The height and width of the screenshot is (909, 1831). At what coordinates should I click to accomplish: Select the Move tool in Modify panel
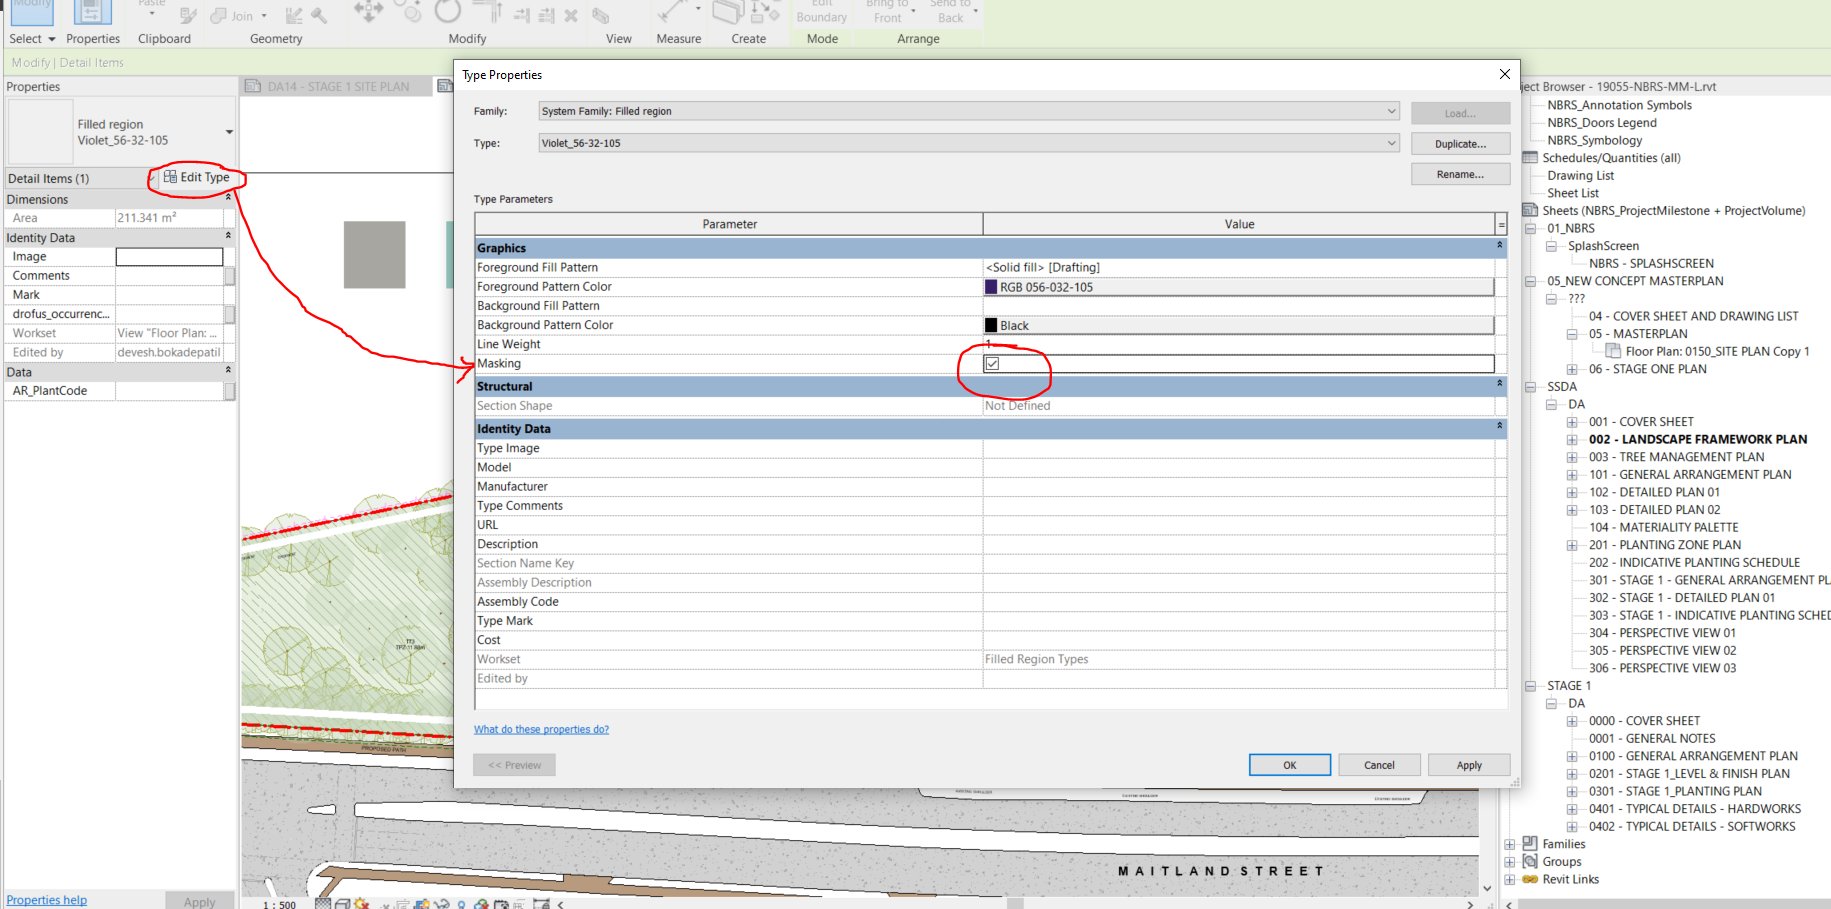click(x=368, y=10)
